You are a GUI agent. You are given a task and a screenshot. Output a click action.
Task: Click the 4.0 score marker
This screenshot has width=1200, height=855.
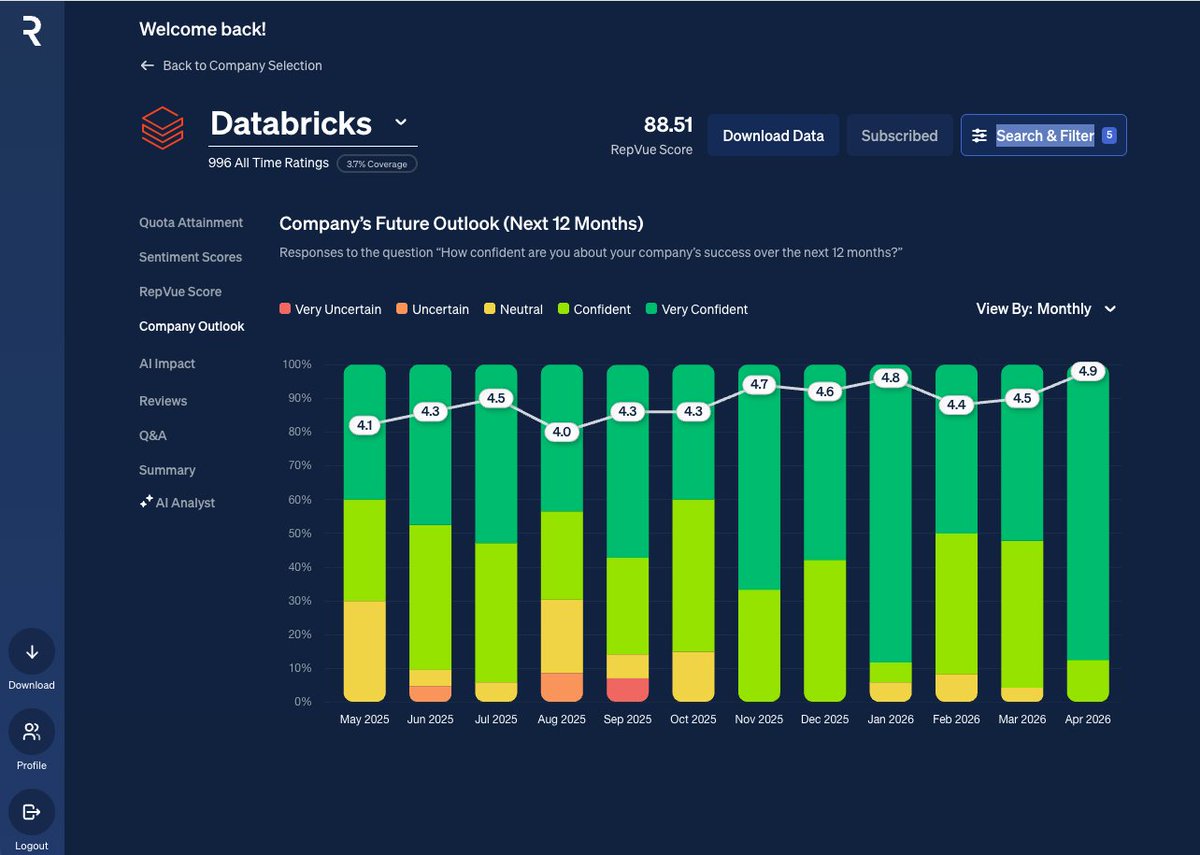[x=561, y=432]
